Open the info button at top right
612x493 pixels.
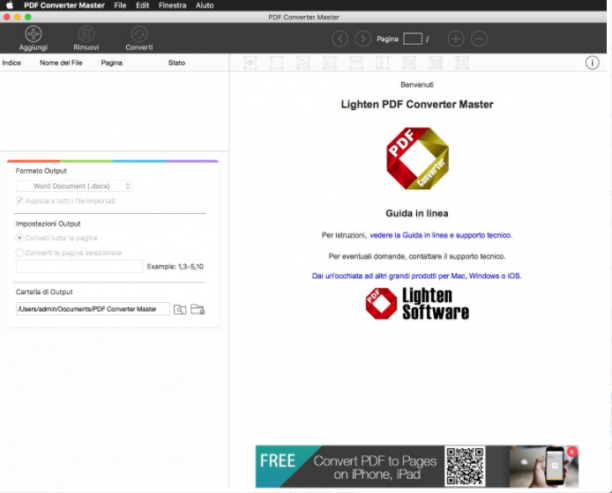(592, 62)
